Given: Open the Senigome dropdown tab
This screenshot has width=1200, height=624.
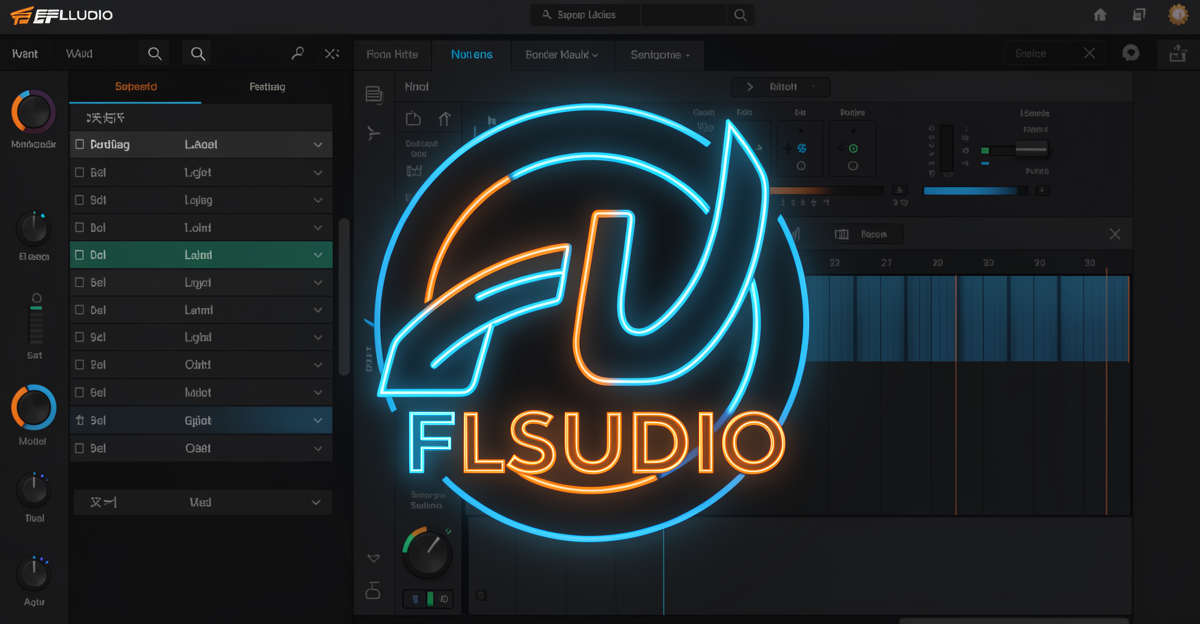Looking at the screenshot, I should 660,55.
